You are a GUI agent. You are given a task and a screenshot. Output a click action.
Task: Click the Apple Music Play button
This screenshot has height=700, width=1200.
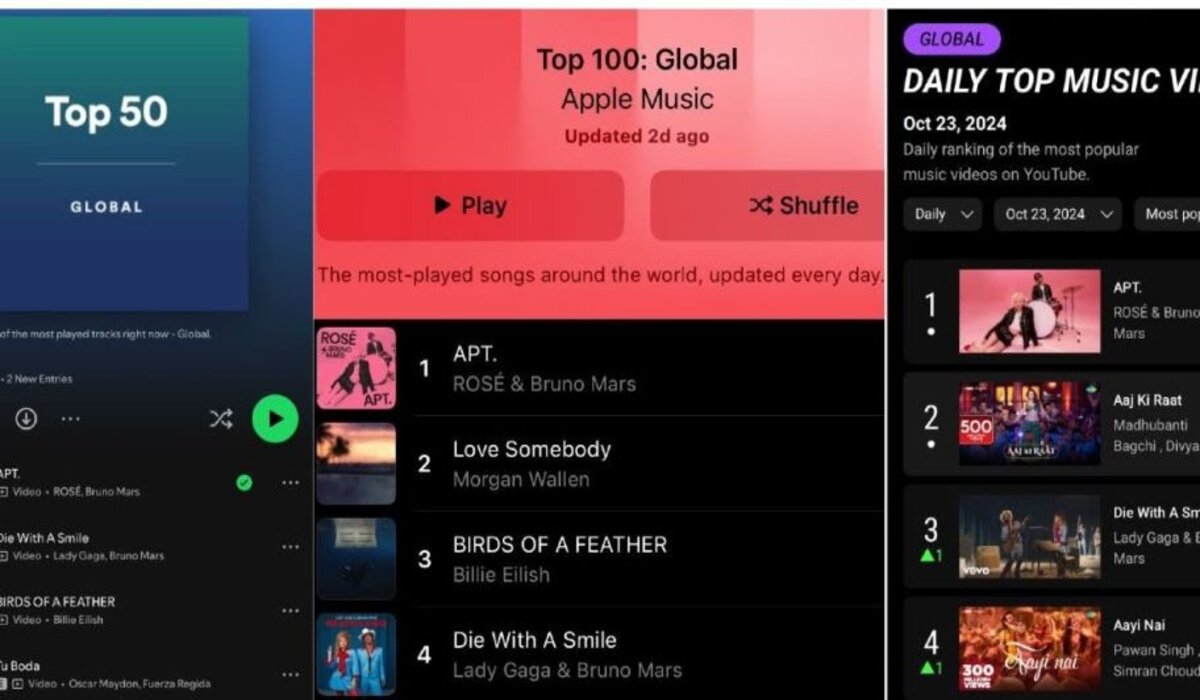(470, 206)
